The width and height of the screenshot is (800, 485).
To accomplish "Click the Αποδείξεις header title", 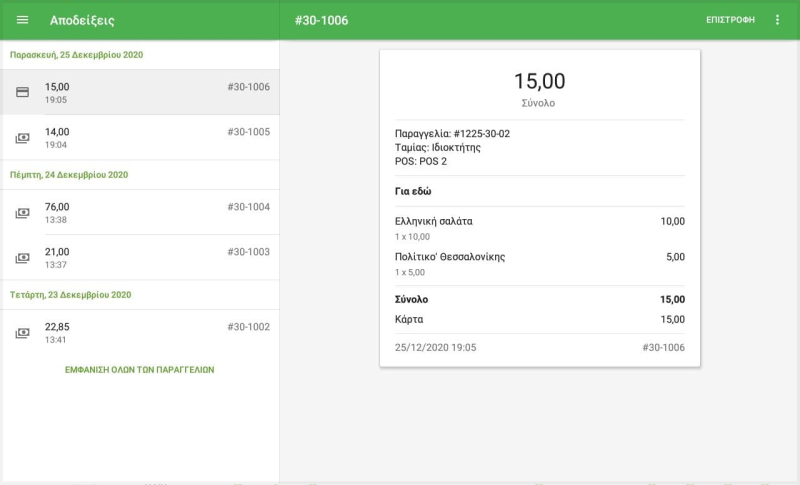I will click(x=82, y=20).
